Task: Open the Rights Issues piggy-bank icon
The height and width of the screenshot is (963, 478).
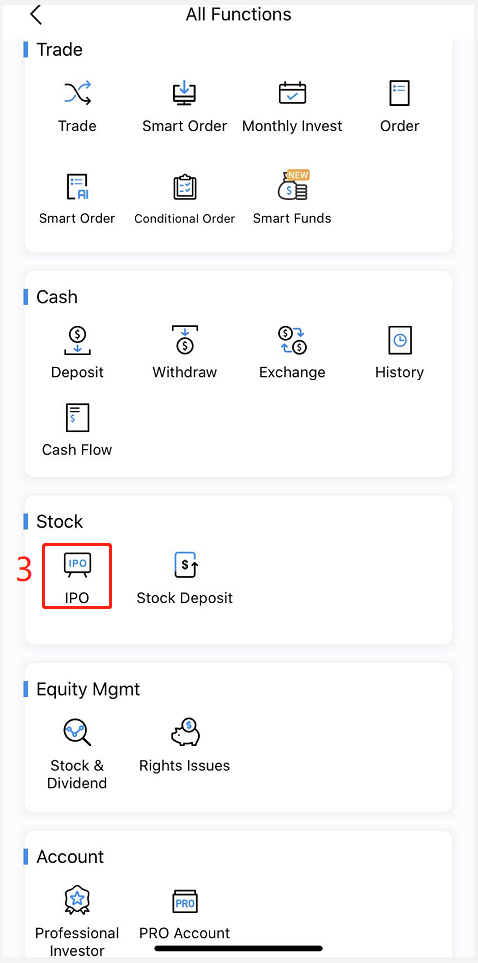Action: click(x=185, y=732)
